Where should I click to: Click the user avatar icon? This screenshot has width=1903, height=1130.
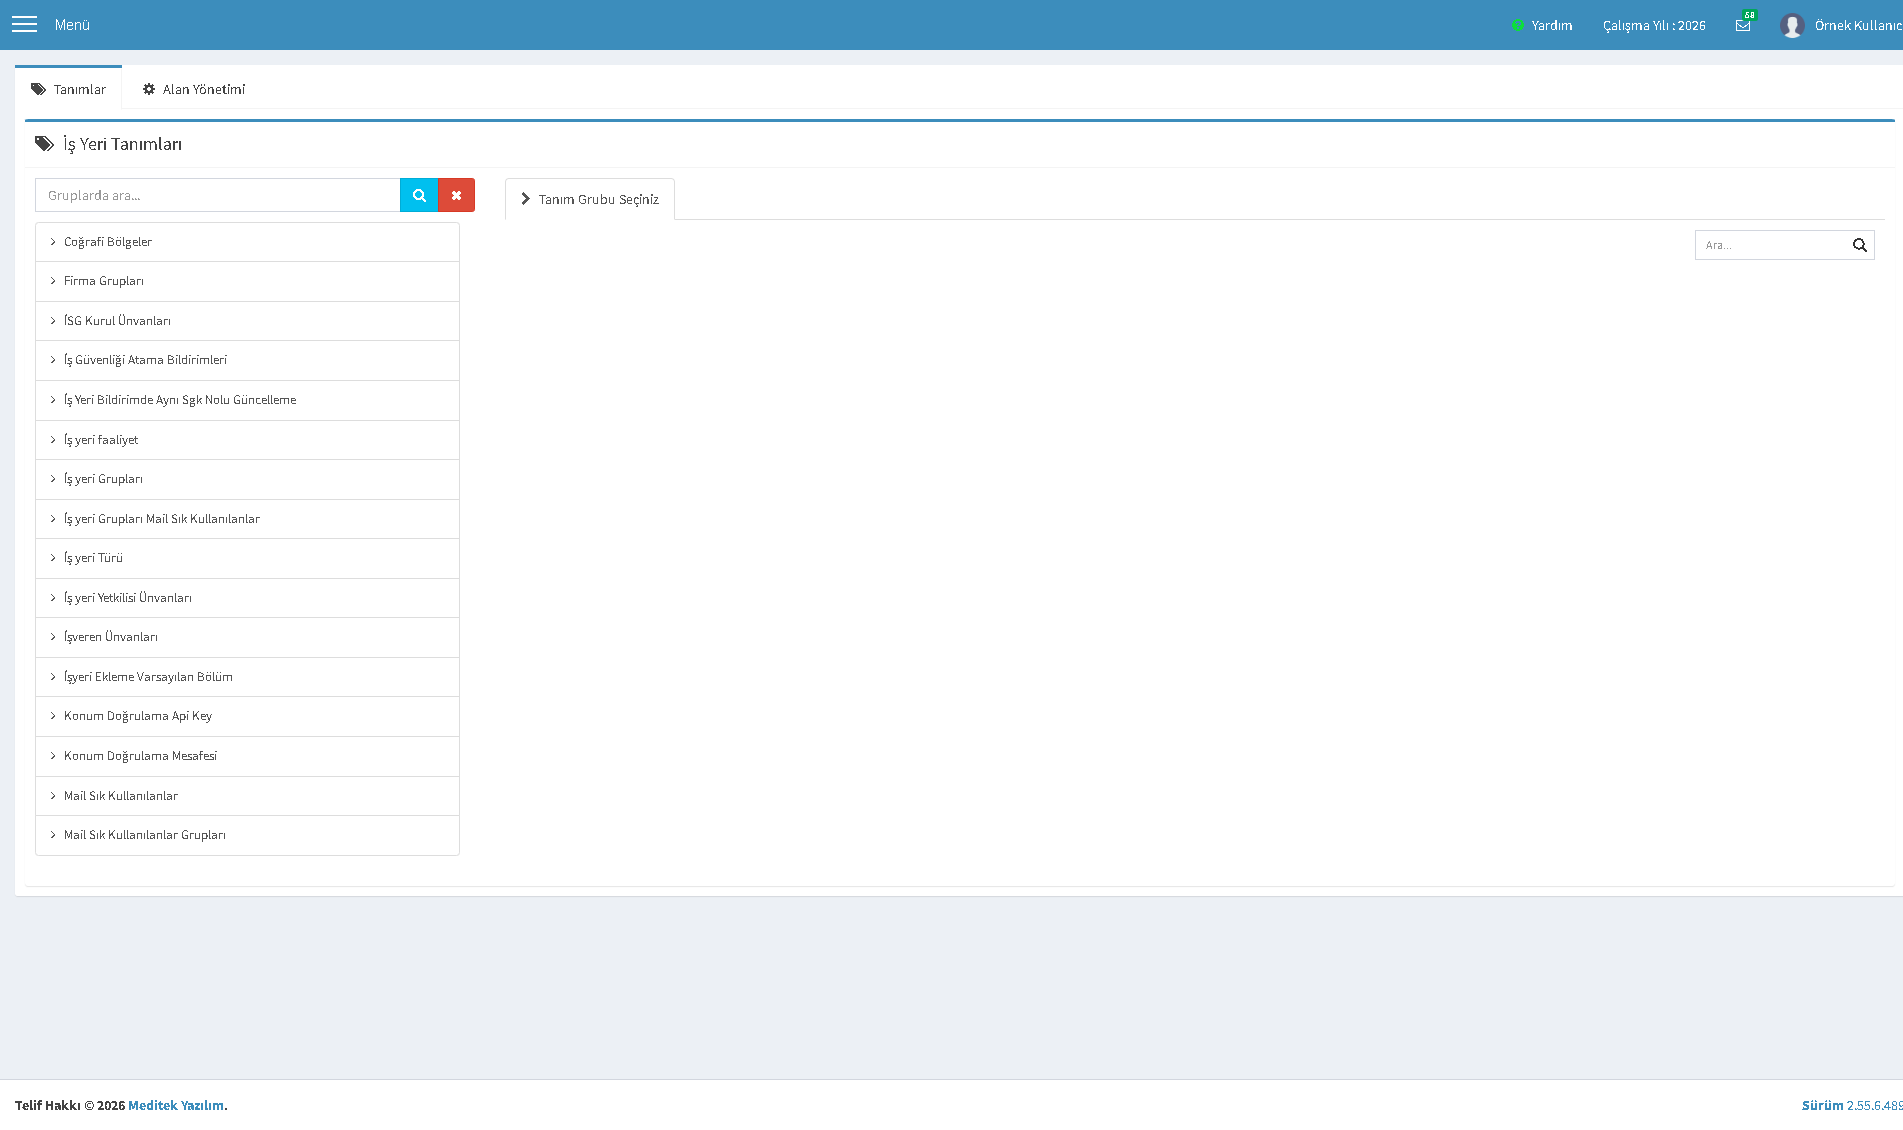(x=1792, y=25)
